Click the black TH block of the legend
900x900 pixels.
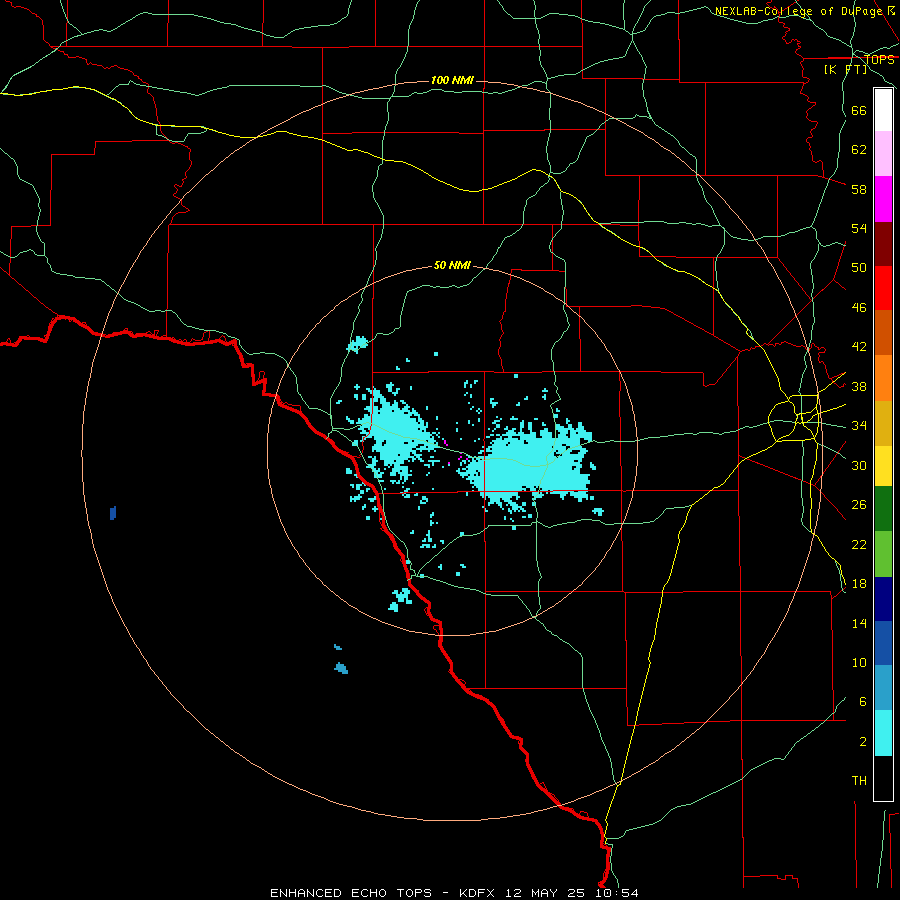883,778
